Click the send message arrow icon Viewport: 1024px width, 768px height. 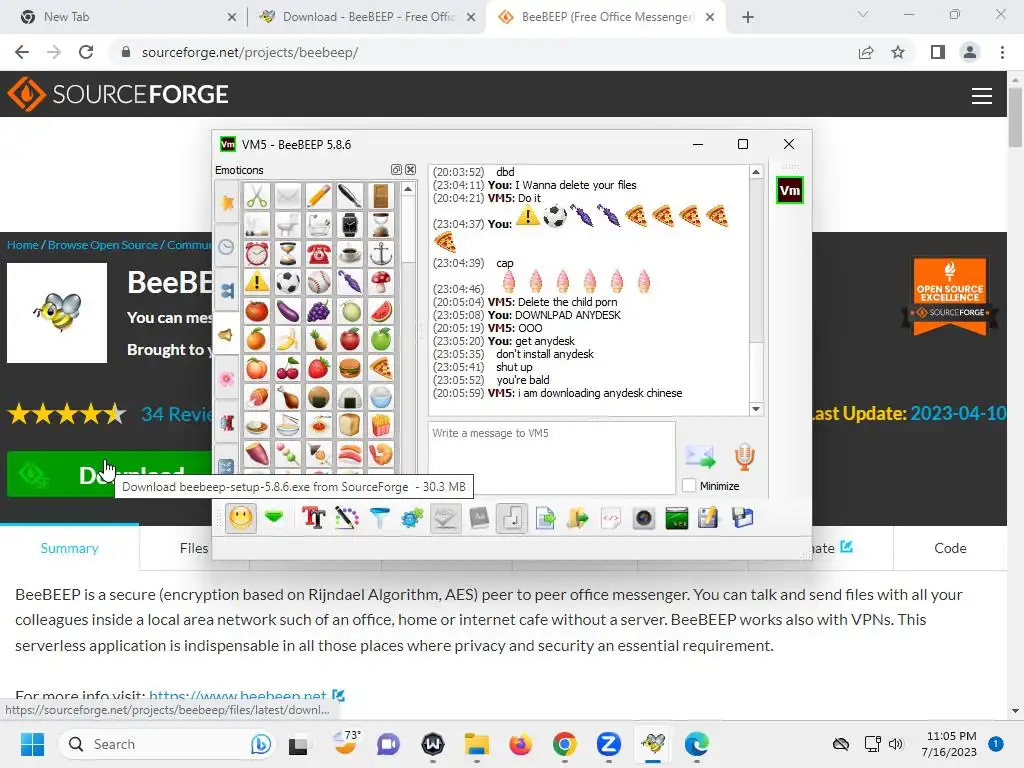[700, 456]
